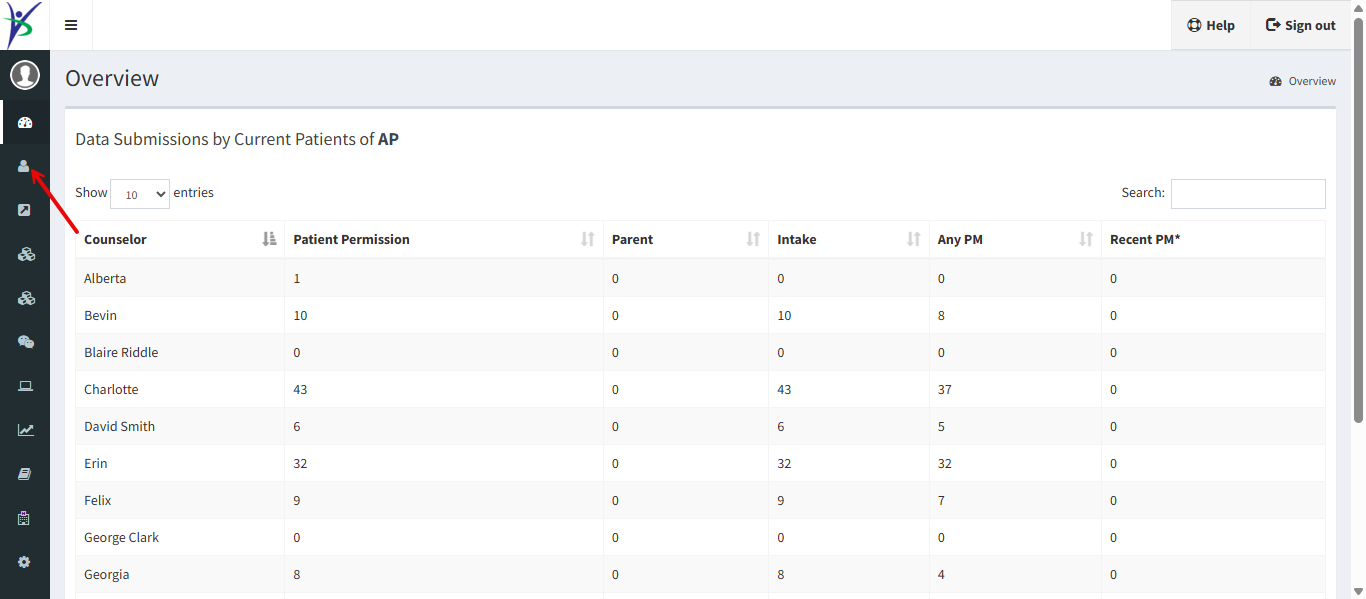Open the book sidebar icon
This screenshot has height=599, width=1366.
(x=25, y=474)
